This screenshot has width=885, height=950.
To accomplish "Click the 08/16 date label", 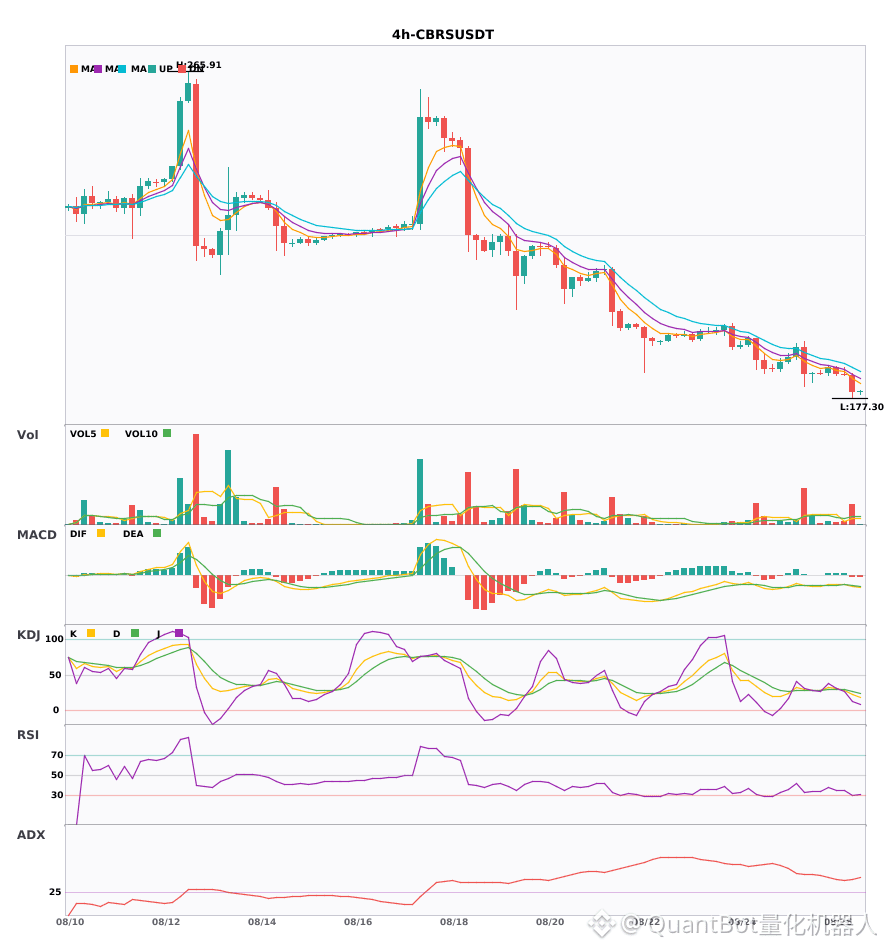I will pos(358,922).
